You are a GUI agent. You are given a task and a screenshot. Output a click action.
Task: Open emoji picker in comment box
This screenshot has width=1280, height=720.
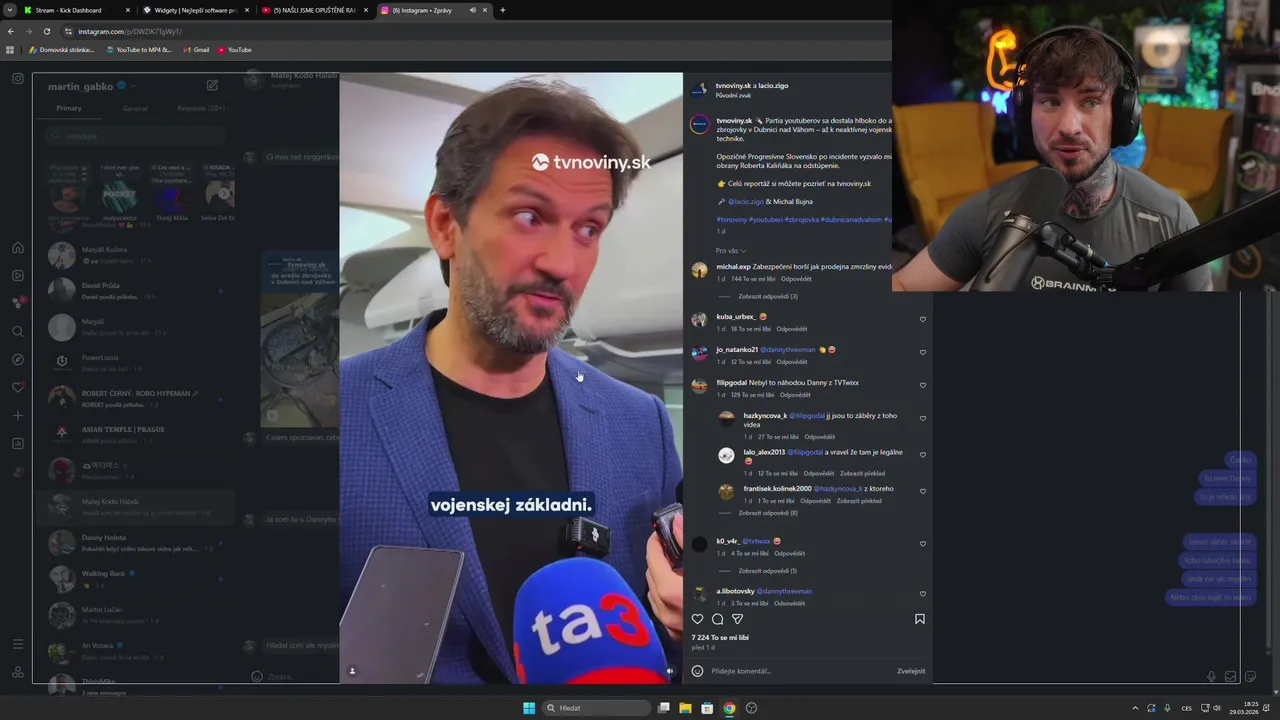(x=697, y=671)
